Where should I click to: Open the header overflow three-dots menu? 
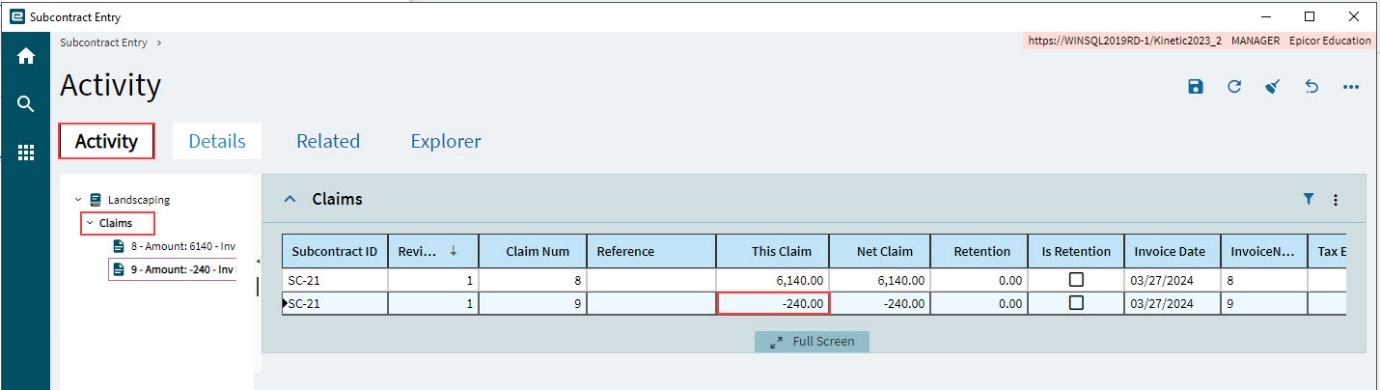(1351, 87)
